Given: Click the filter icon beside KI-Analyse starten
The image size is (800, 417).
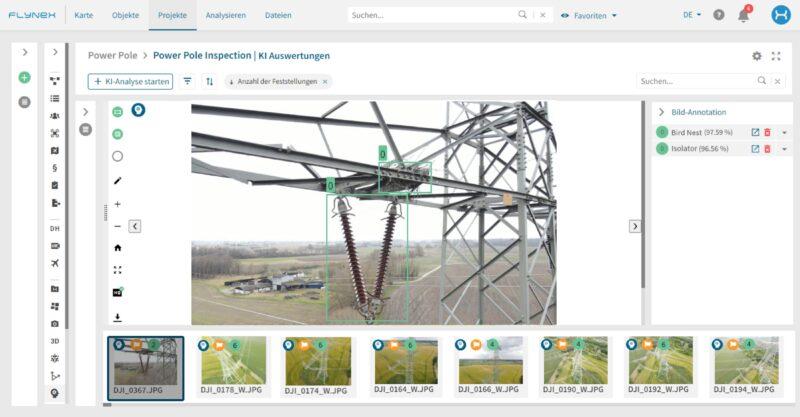Looking at the screenshot, I should click(x=188, y=81).
